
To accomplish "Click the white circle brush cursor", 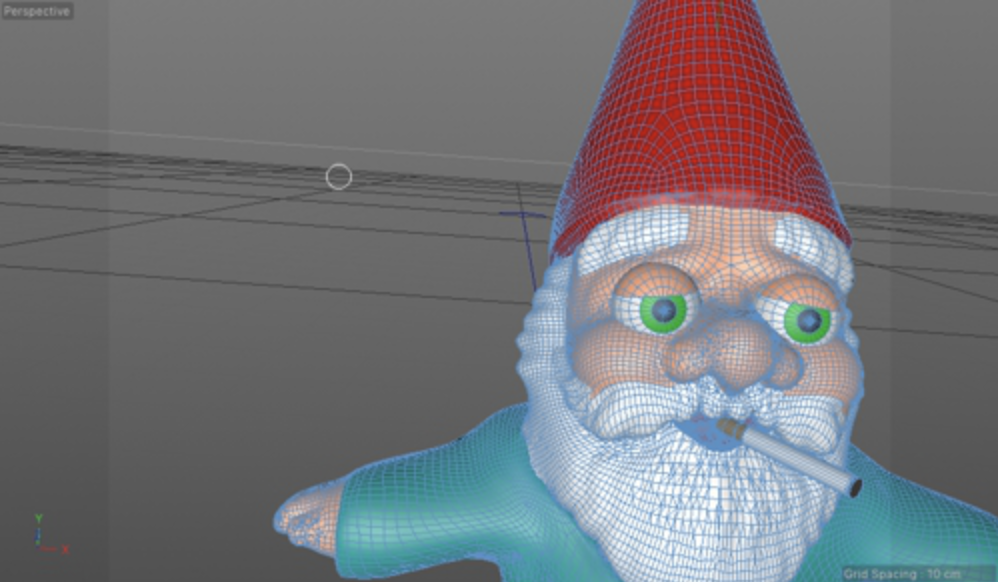I will tap(339, 177).
